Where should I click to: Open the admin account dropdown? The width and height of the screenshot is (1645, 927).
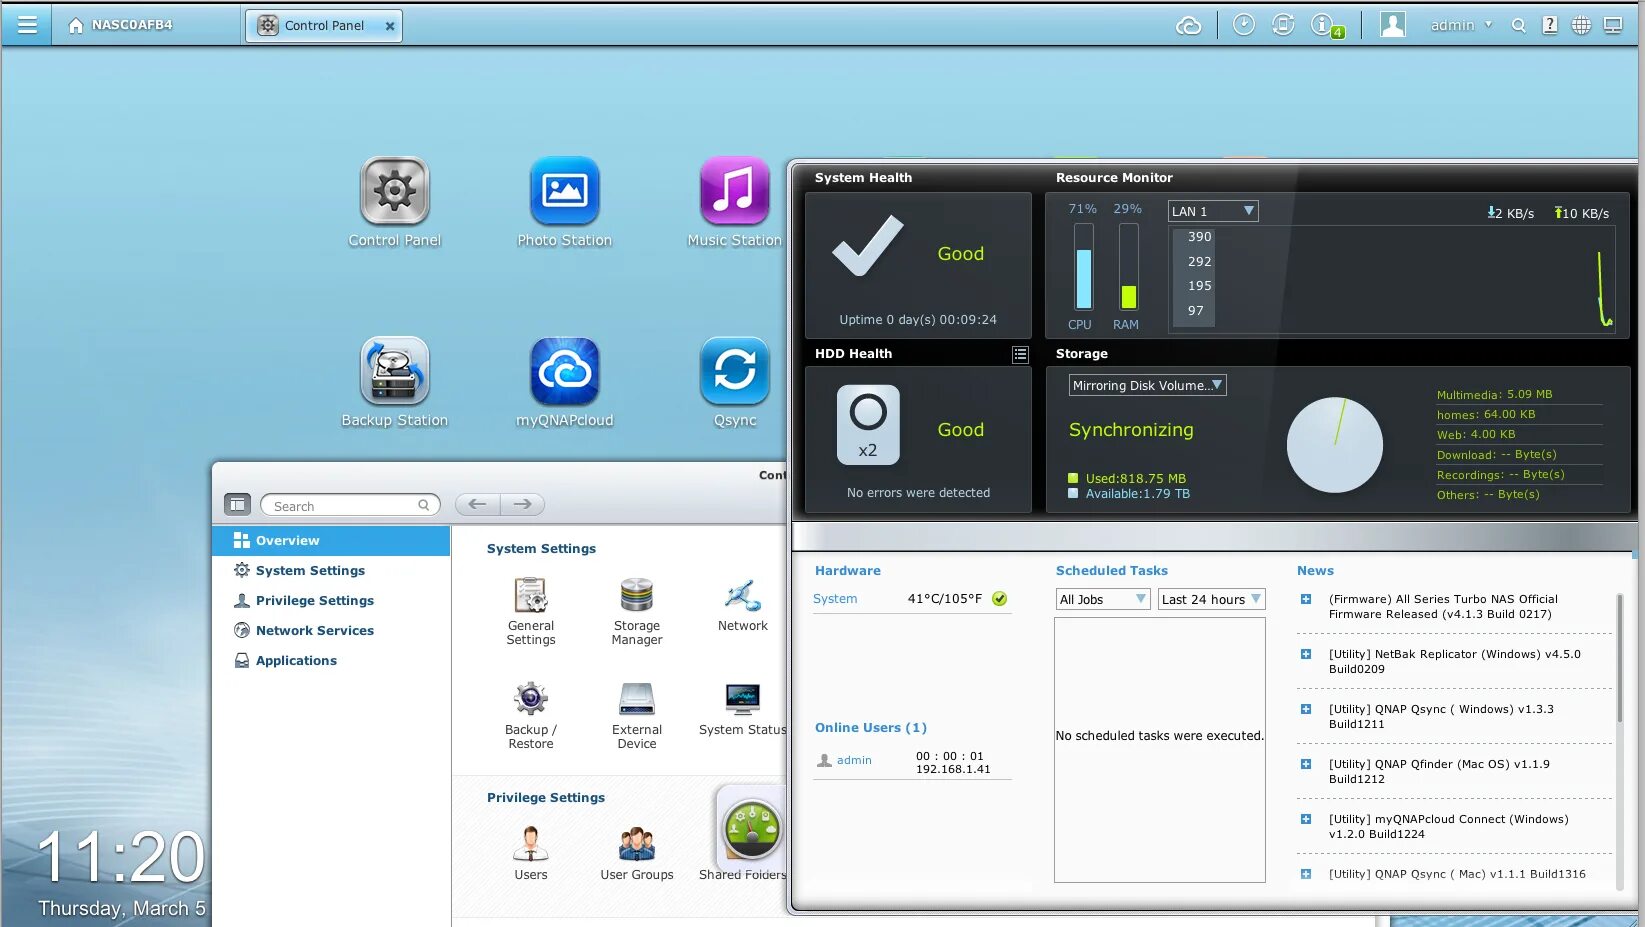(1461, 25)
